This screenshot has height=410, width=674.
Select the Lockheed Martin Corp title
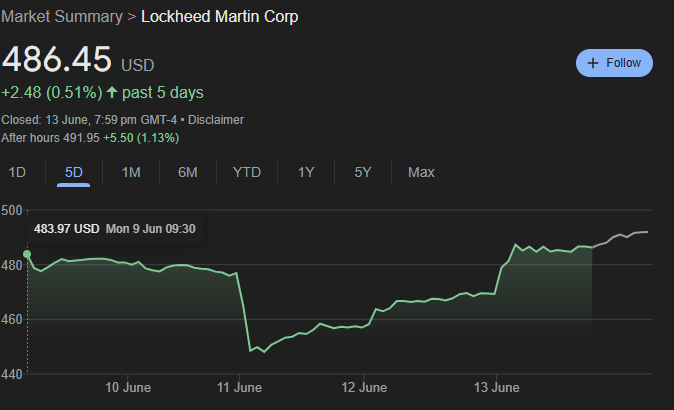(220, 17)
